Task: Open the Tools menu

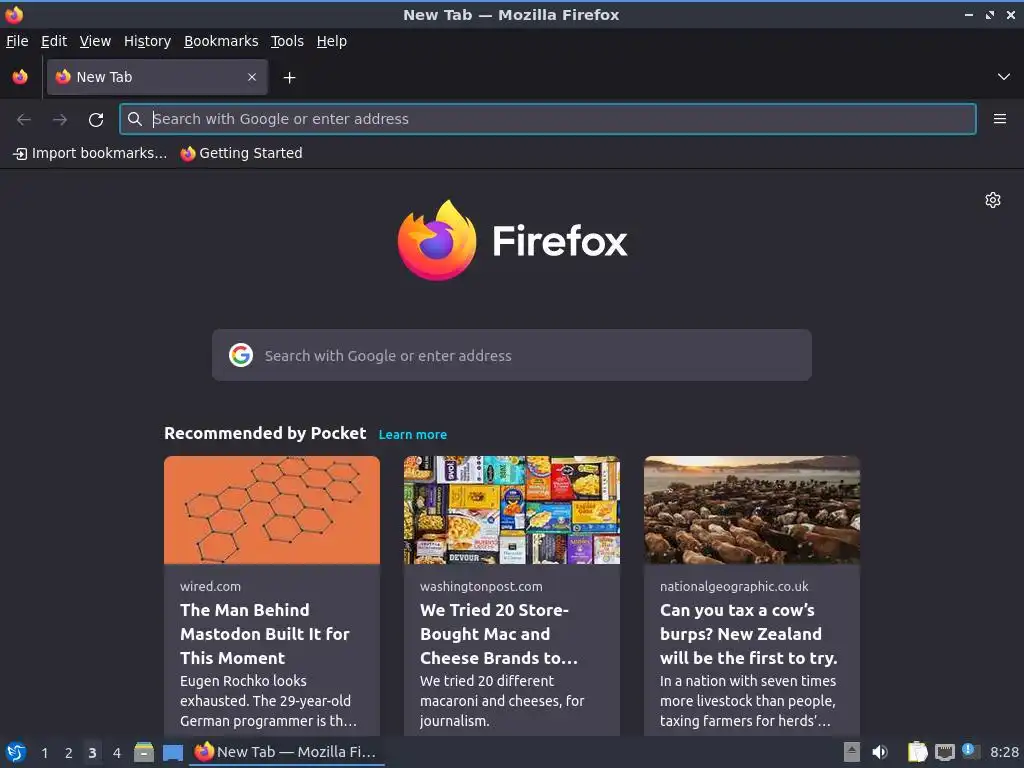Action: coord(287,41)
